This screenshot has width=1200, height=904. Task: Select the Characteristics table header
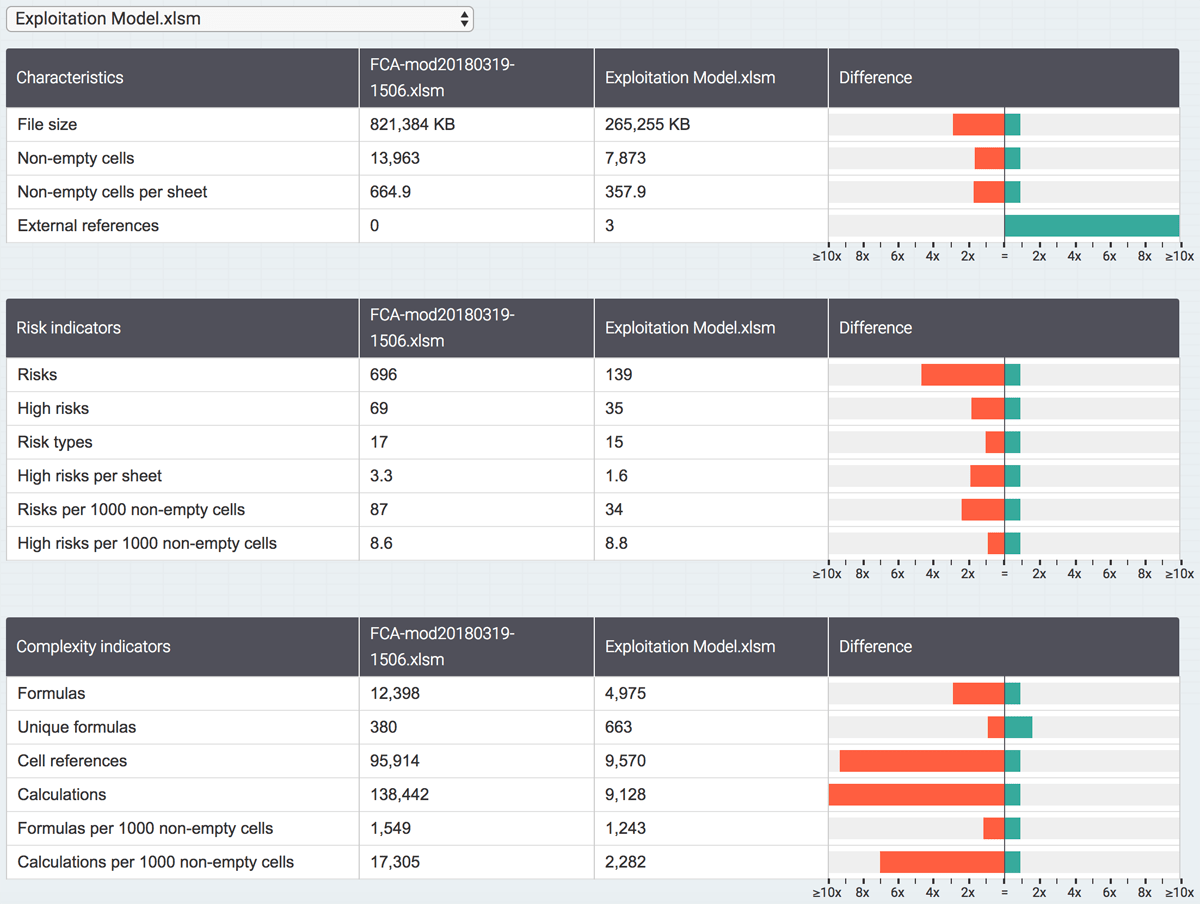click(70, 77)
